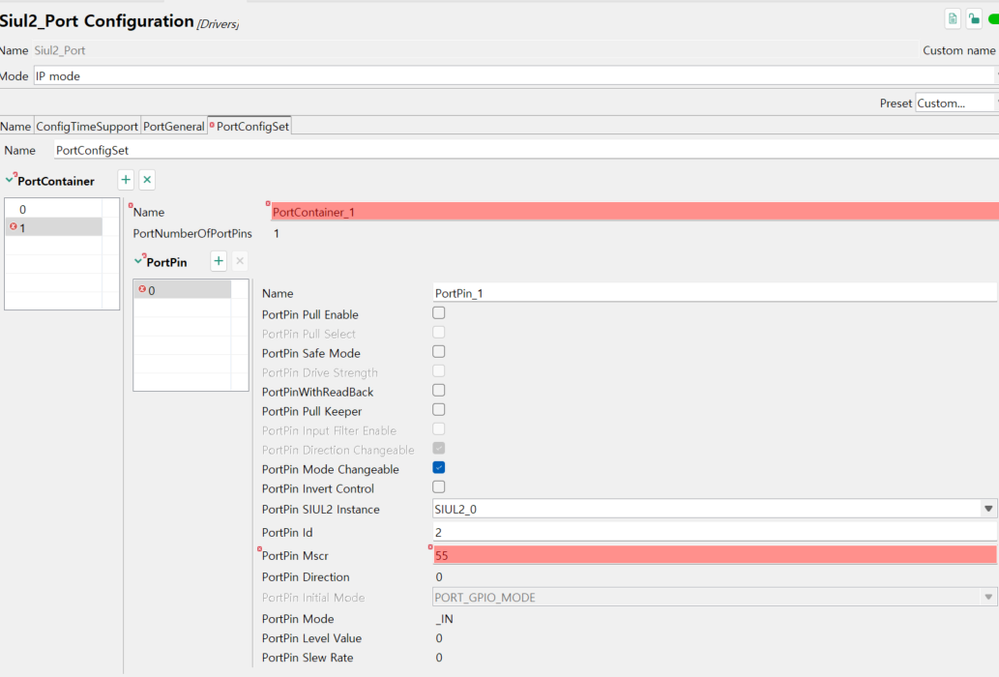Toggle PortPin Pull Keeper checkbox
Screen dimensions: 999x677
(438, 410)
